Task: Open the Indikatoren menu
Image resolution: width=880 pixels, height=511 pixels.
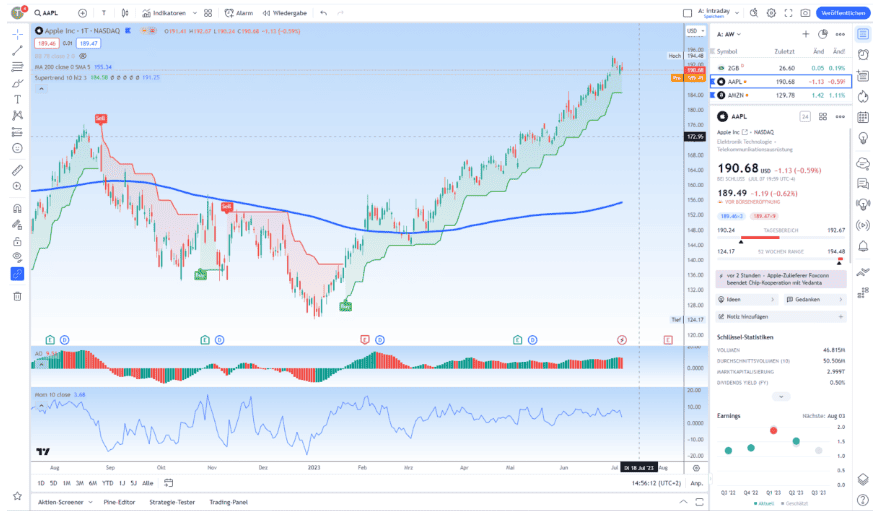Action: pyautogui.click(x=164, y=13)
